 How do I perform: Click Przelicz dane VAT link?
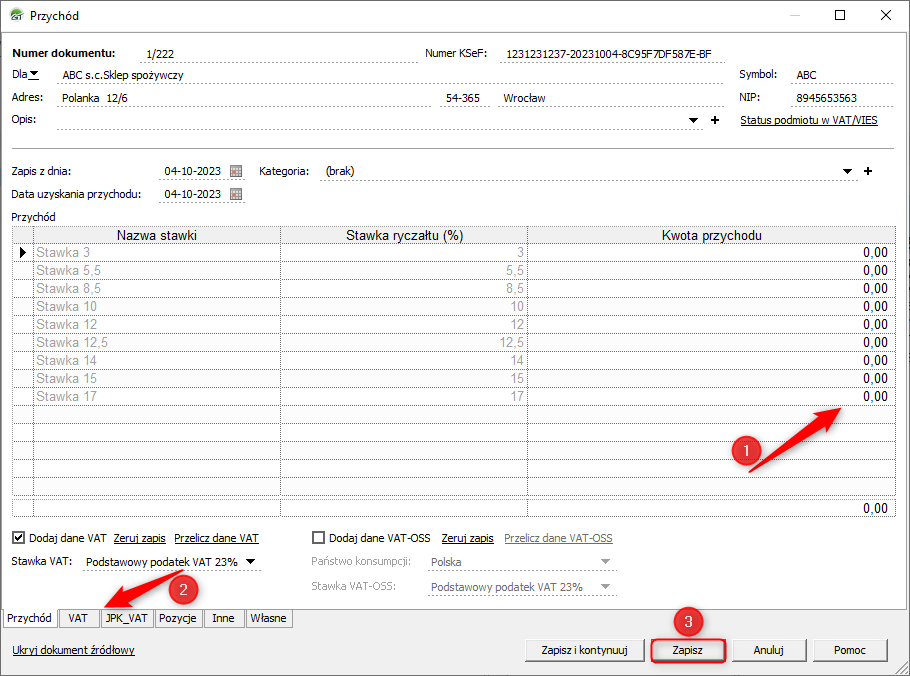click(x=216, y=538)
